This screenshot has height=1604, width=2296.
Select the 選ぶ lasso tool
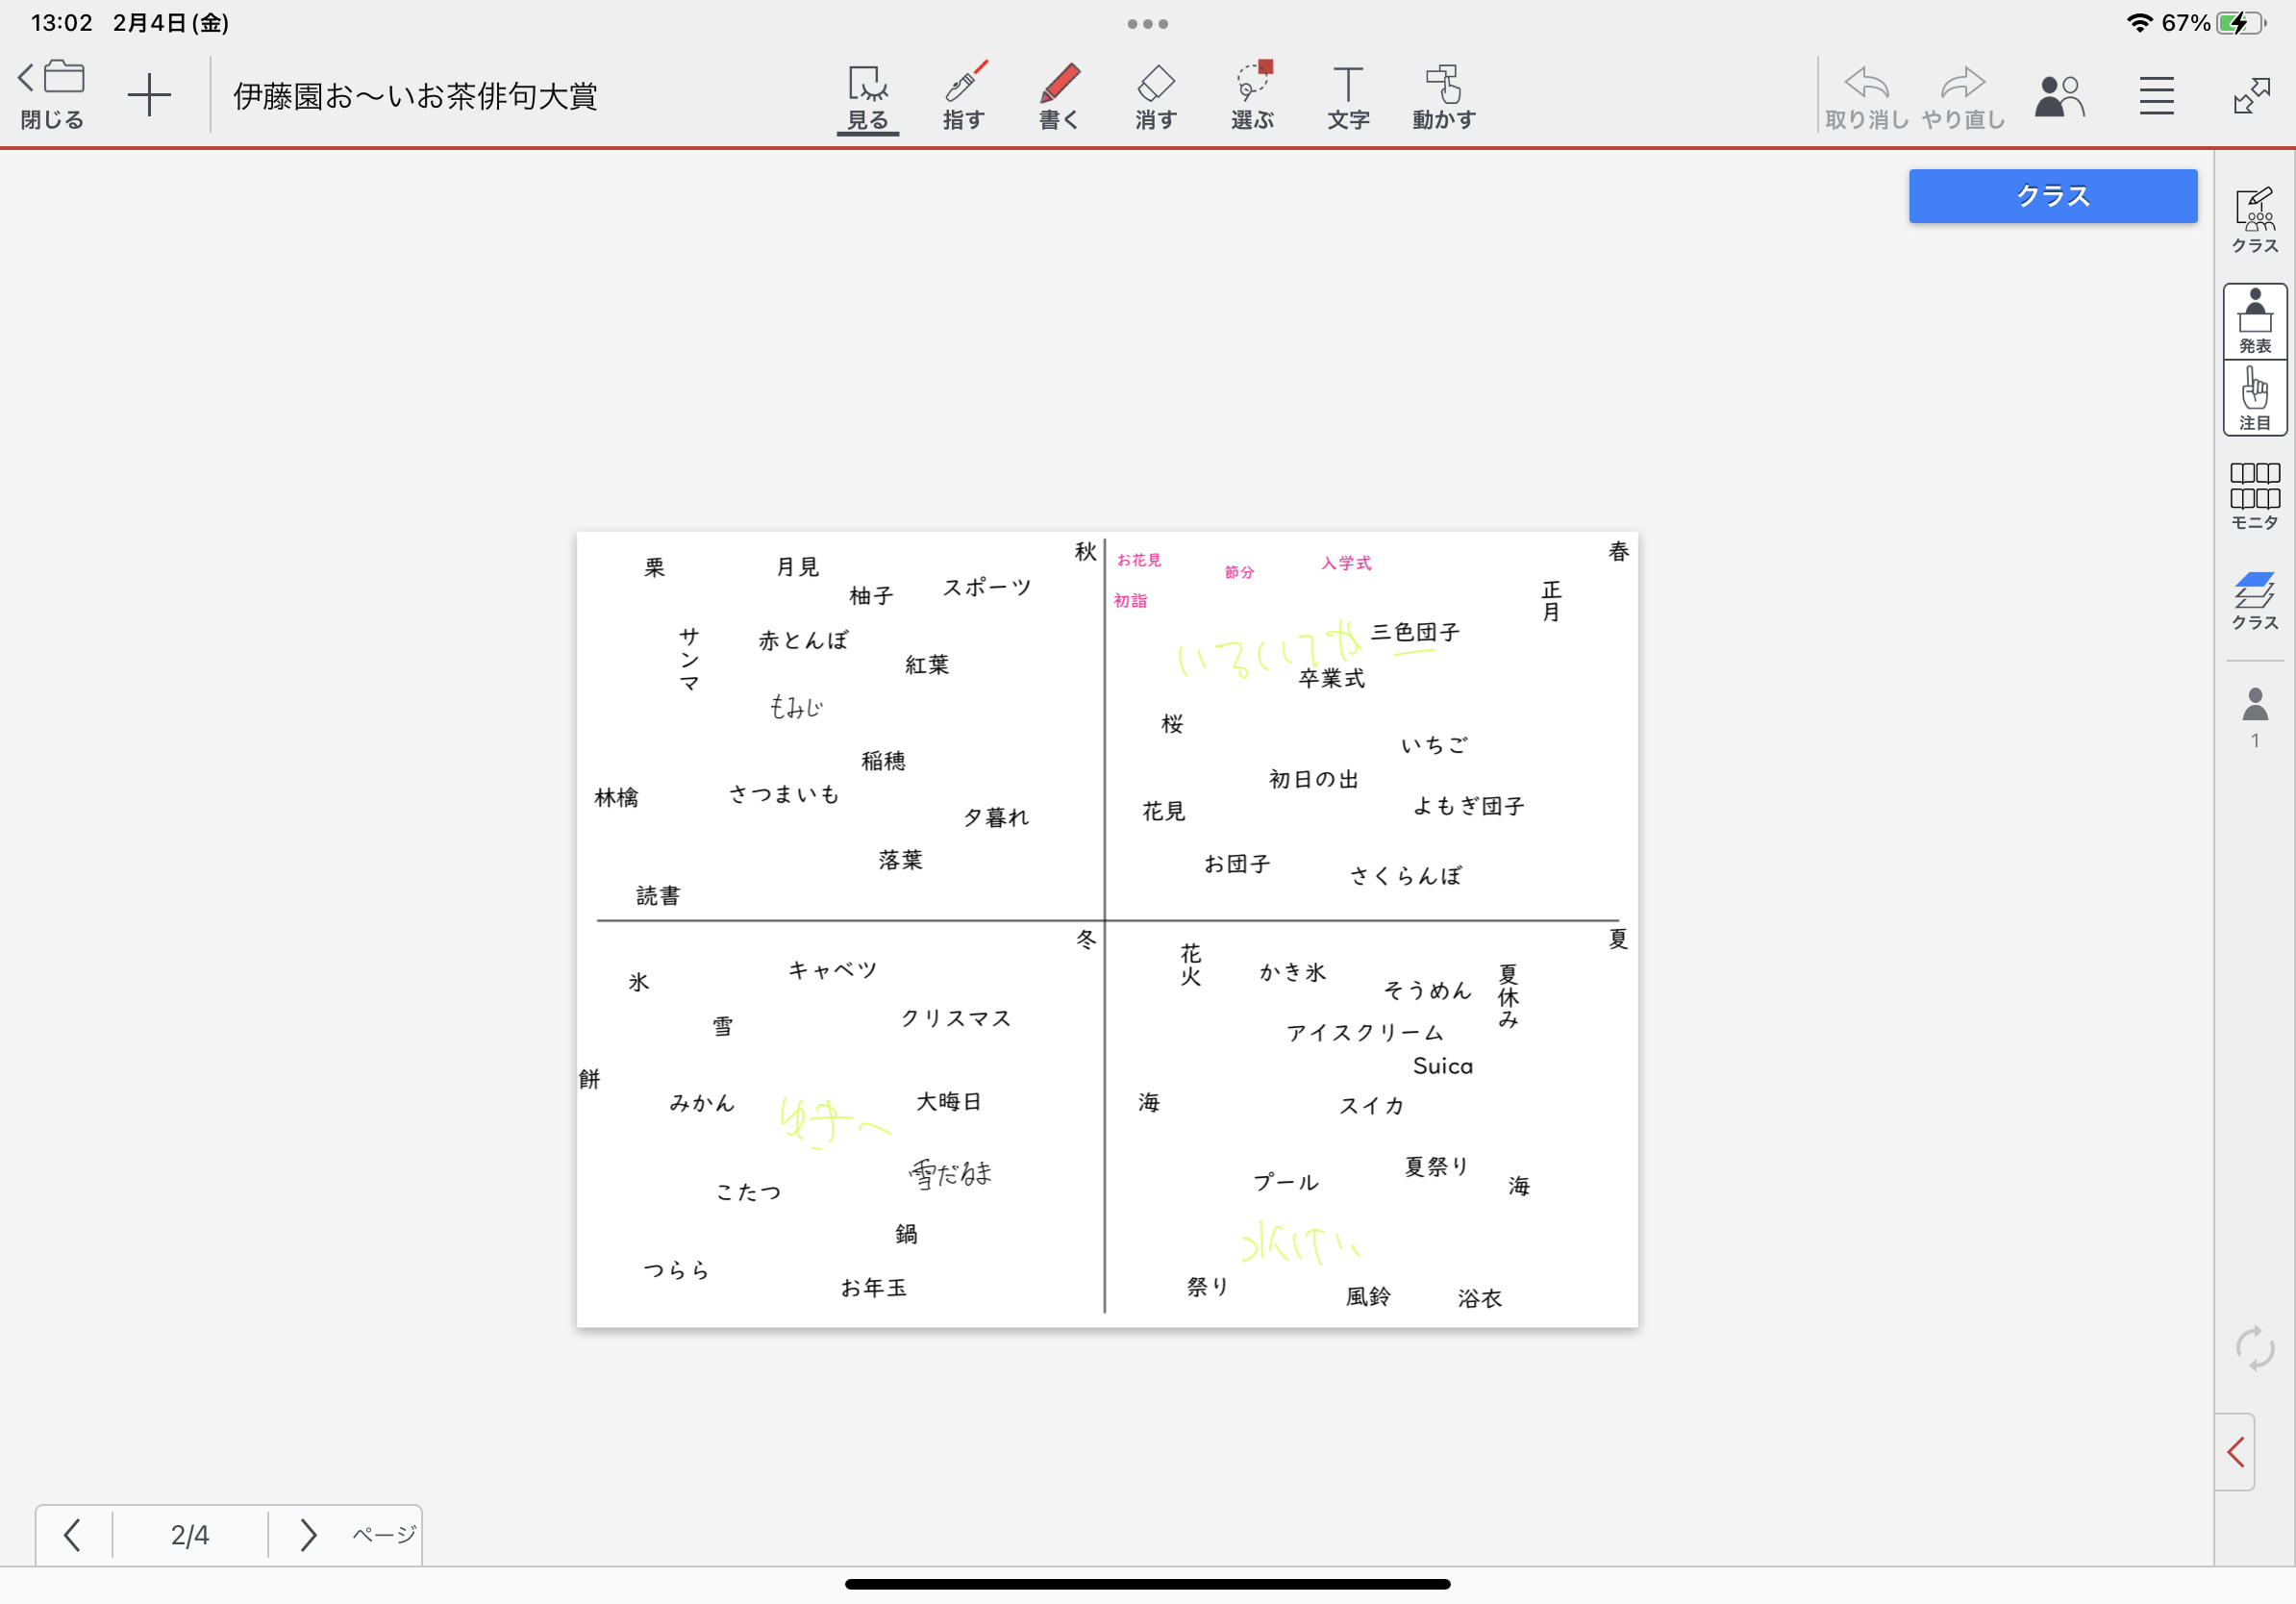click(x=1252, y=97)
